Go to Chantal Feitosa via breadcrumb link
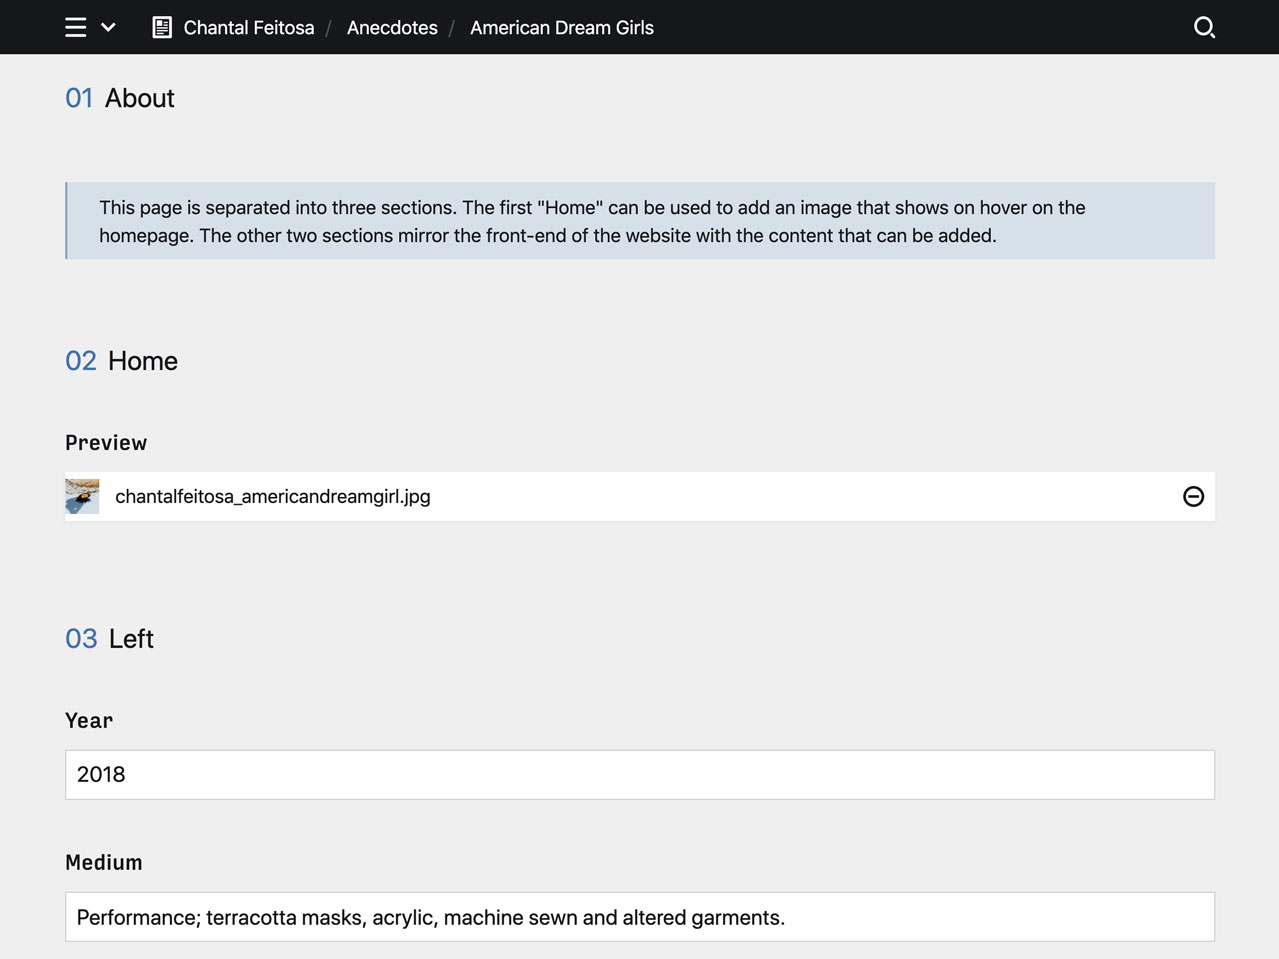This screenshot has height=959, width=1279. (248, 27)
